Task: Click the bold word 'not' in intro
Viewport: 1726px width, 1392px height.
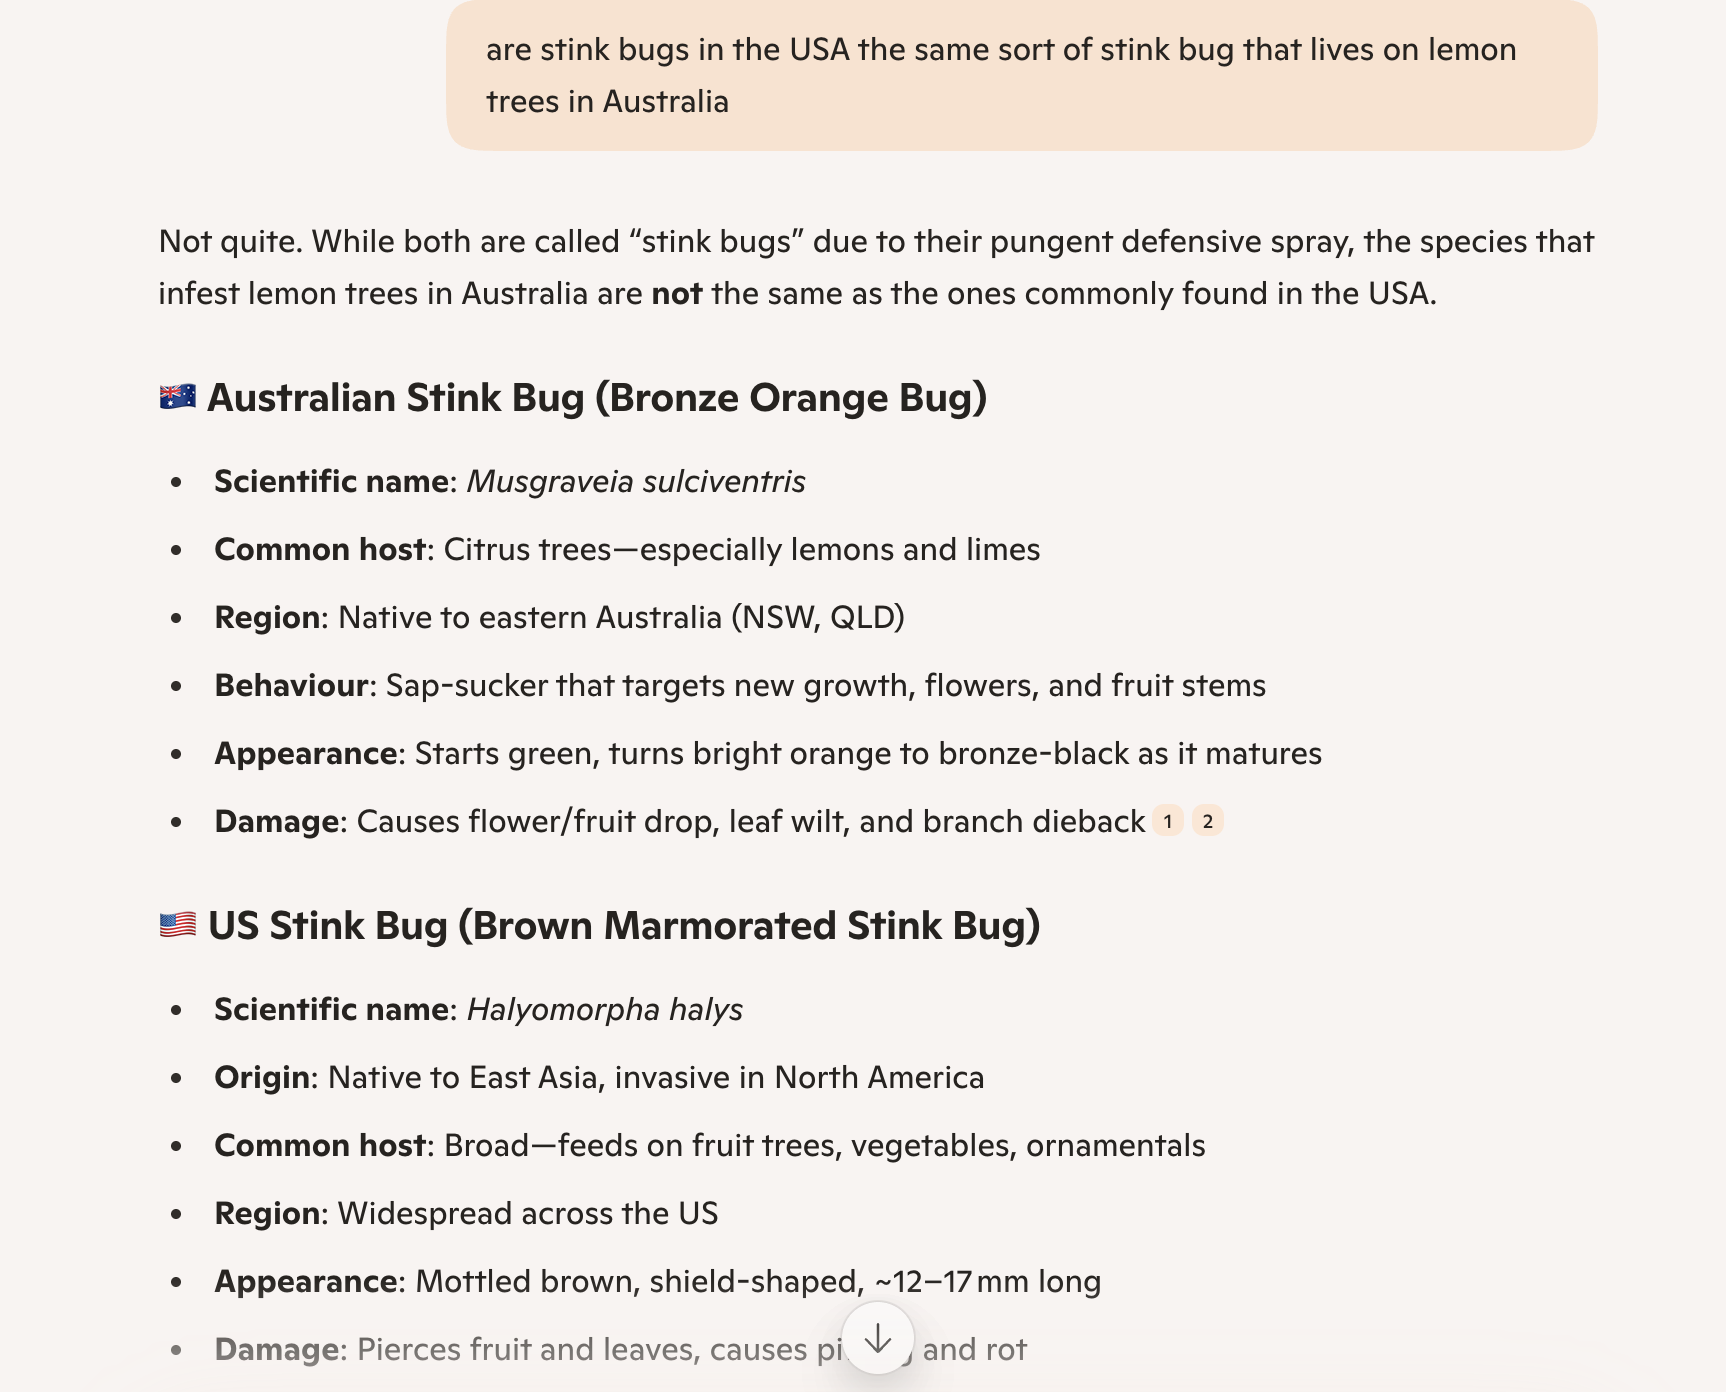Action: tap(676, 294)
